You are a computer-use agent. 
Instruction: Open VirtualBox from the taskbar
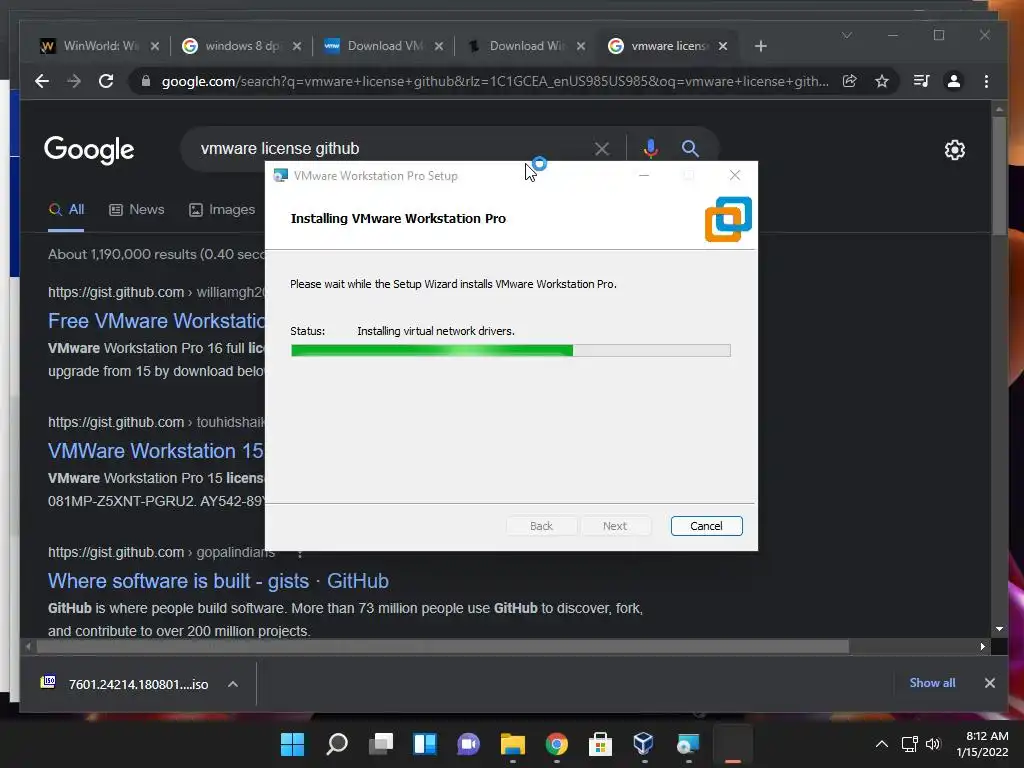(x=644, y=743)
